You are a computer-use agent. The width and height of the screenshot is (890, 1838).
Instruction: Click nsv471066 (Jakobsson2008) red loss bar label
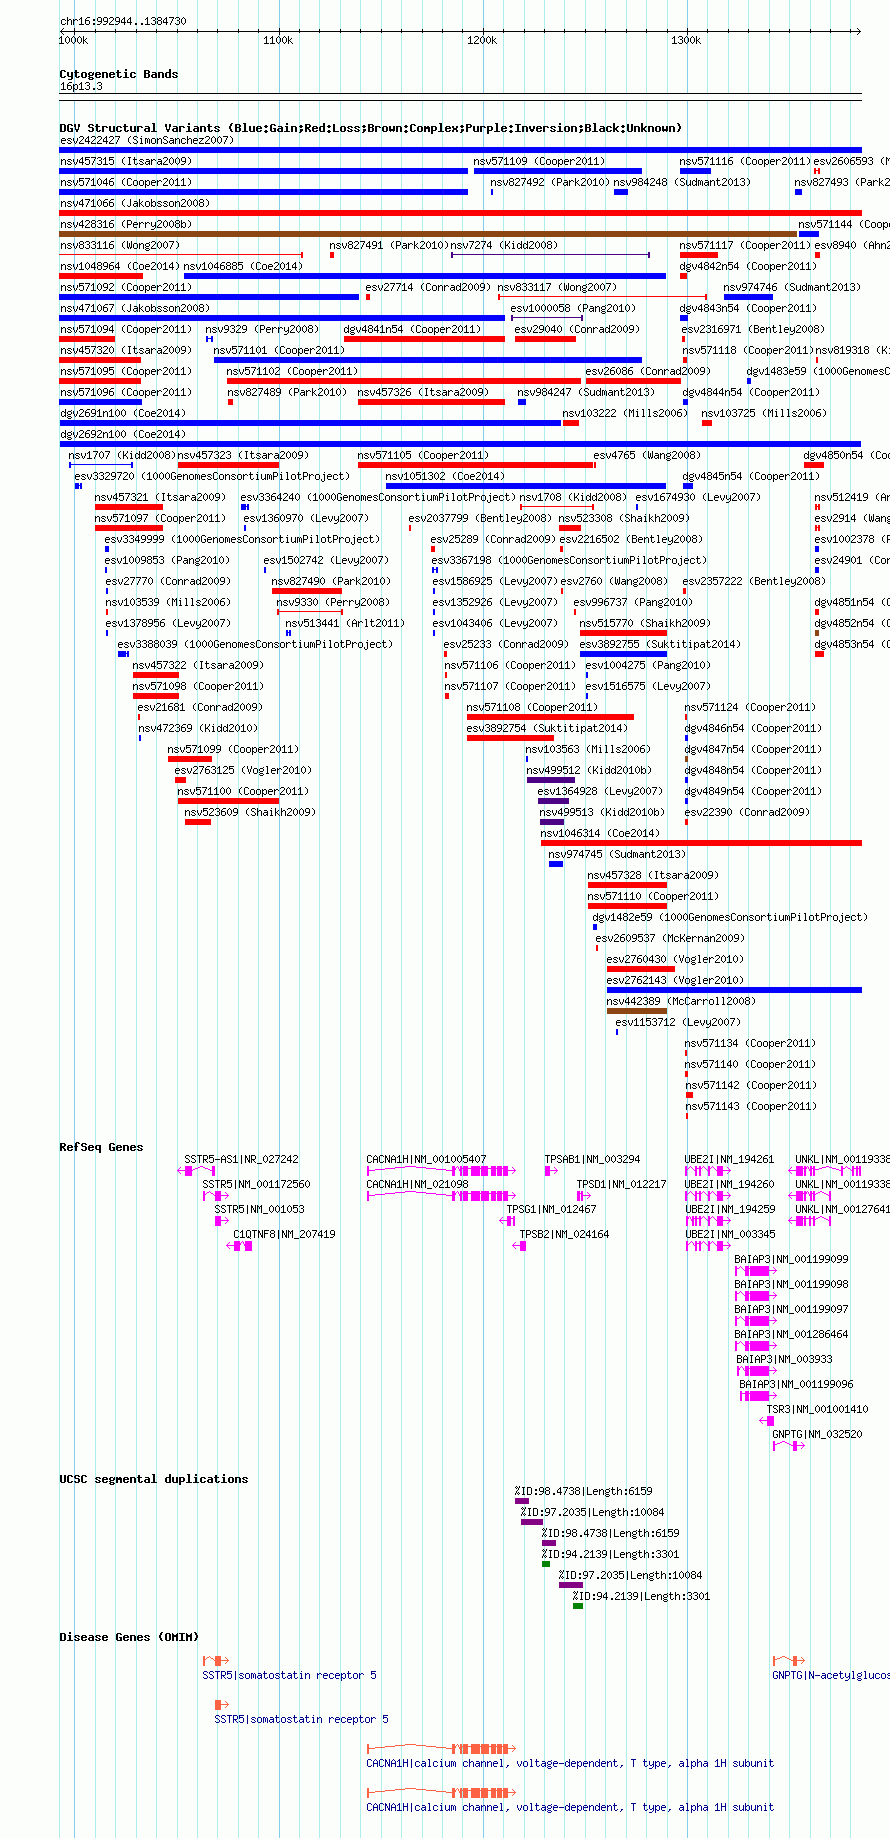[135, 203]
